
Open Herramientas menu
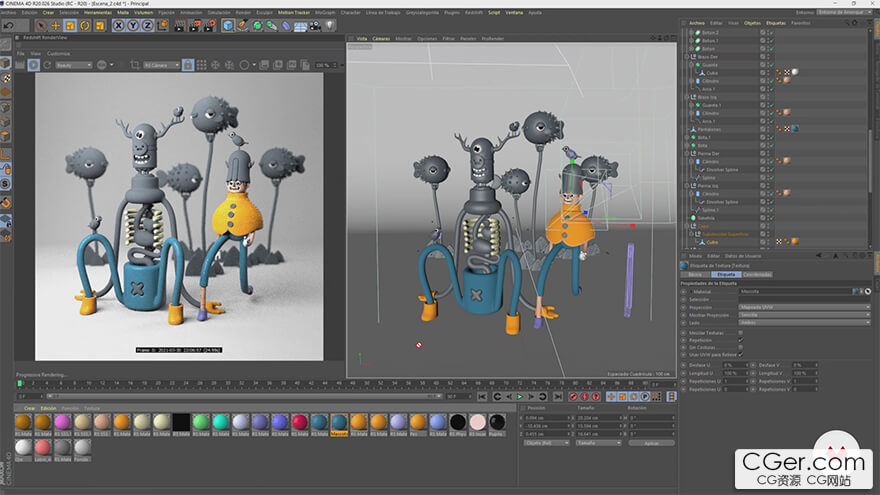coord(98,12)
